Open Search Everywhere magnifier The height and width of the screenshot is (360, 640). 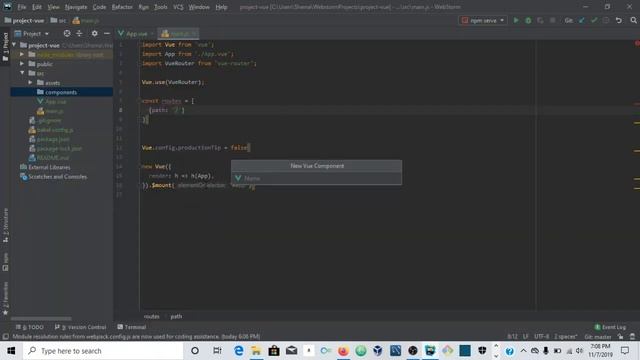(633, 20)
